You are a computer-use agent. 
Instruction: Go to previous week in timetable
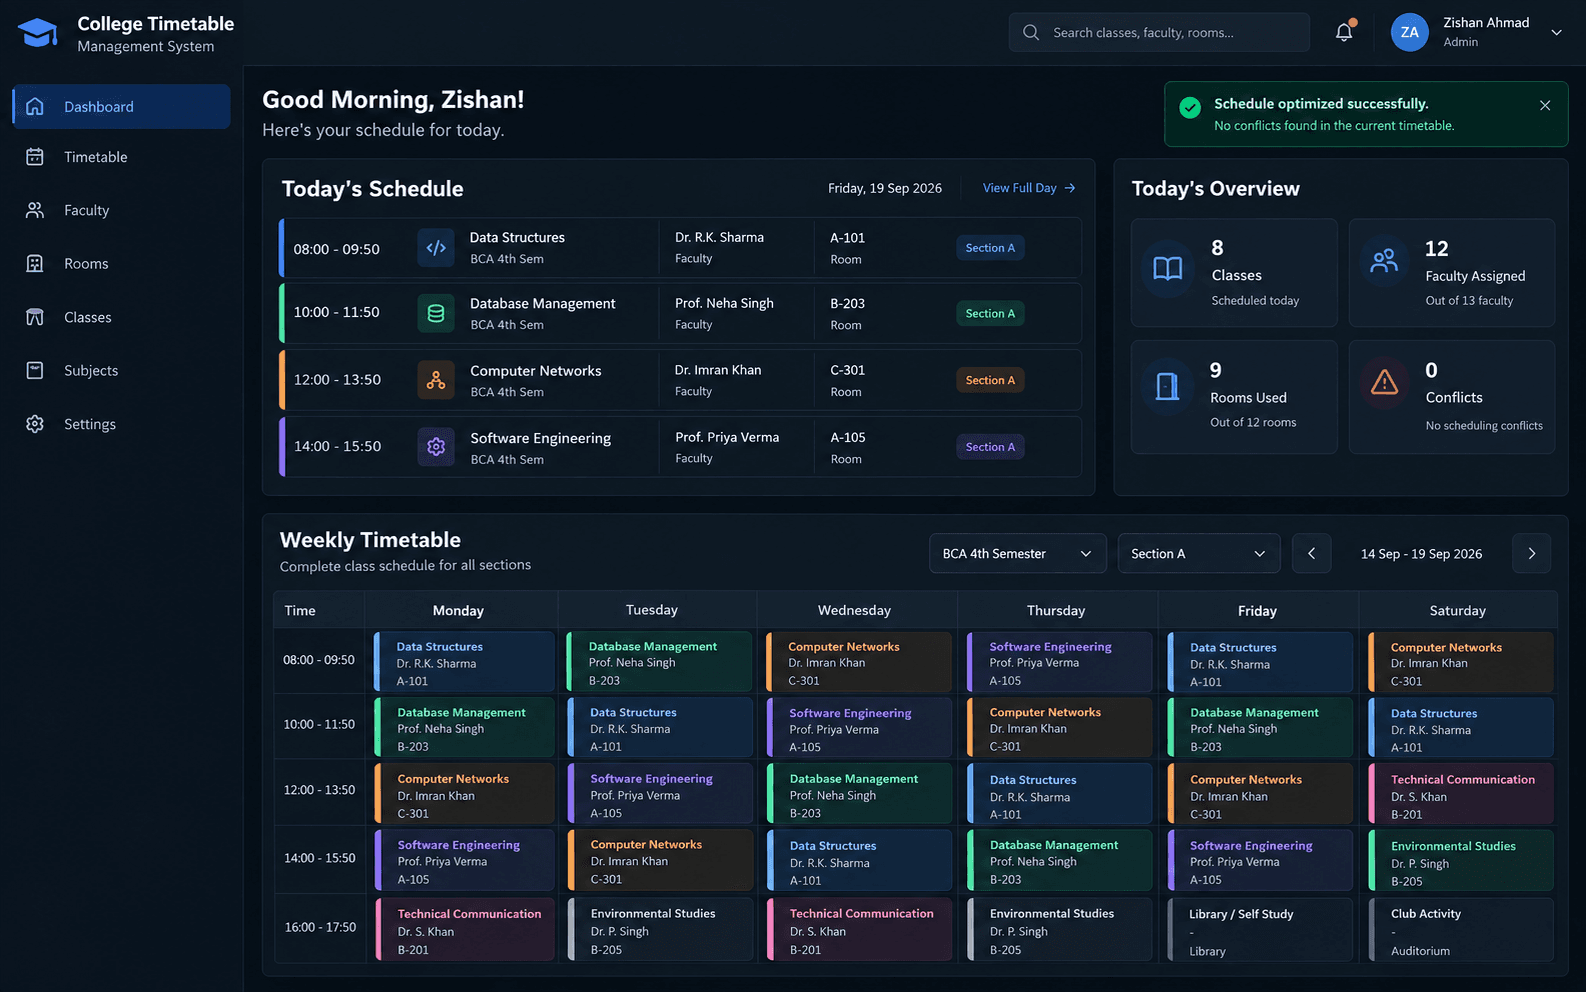(1311, 553)
